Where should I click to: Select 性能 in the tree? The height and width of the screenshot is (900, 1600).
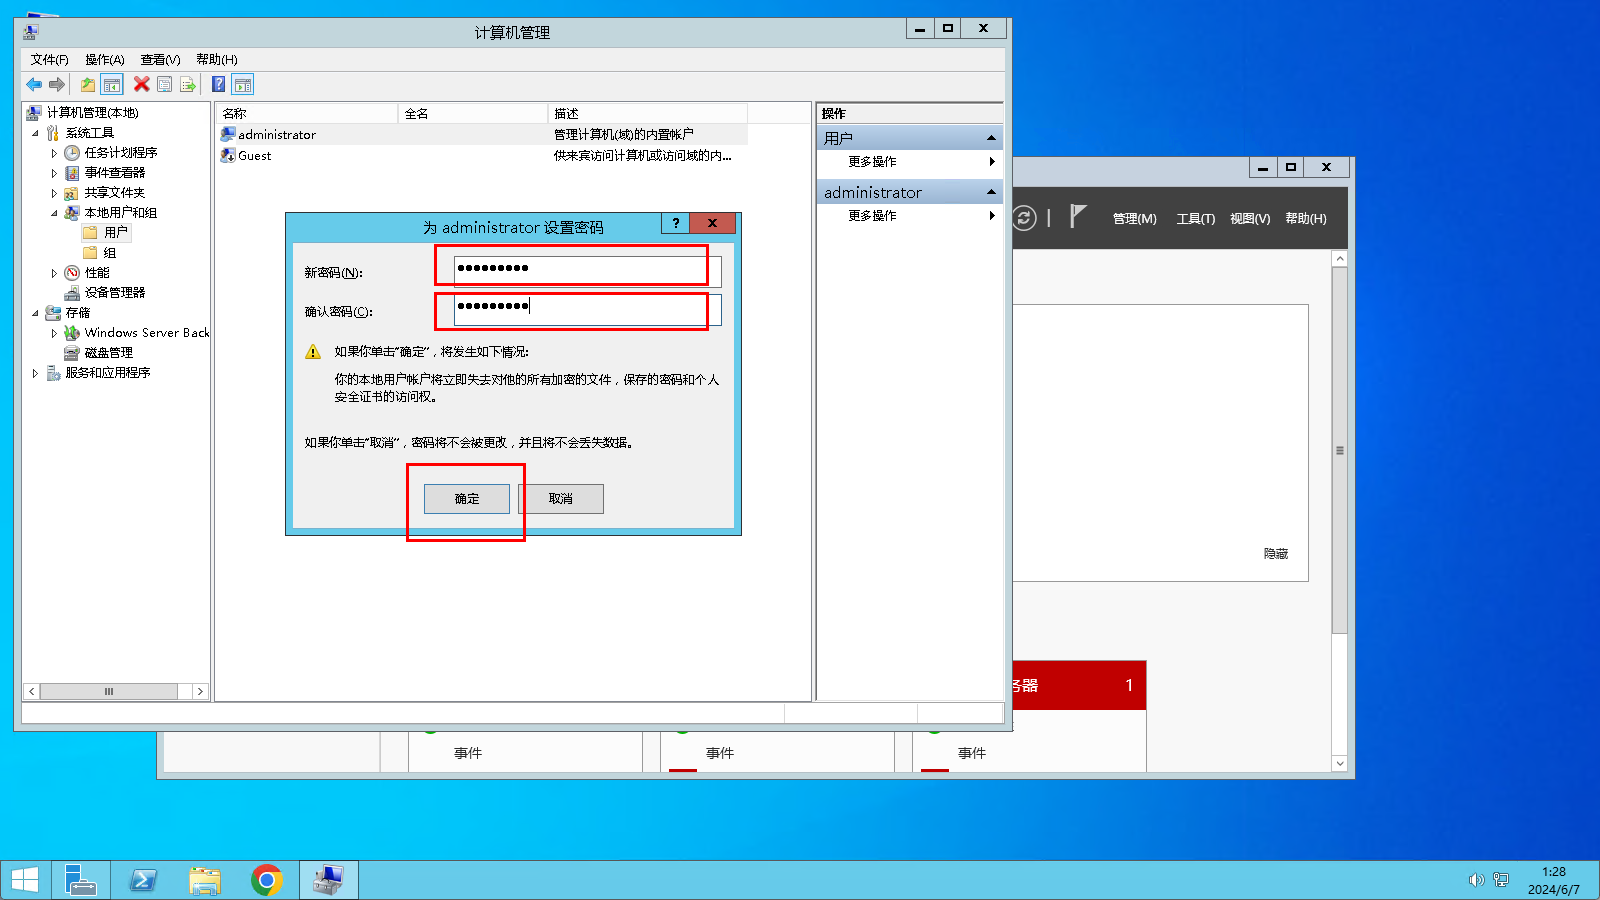click(97, 273)
